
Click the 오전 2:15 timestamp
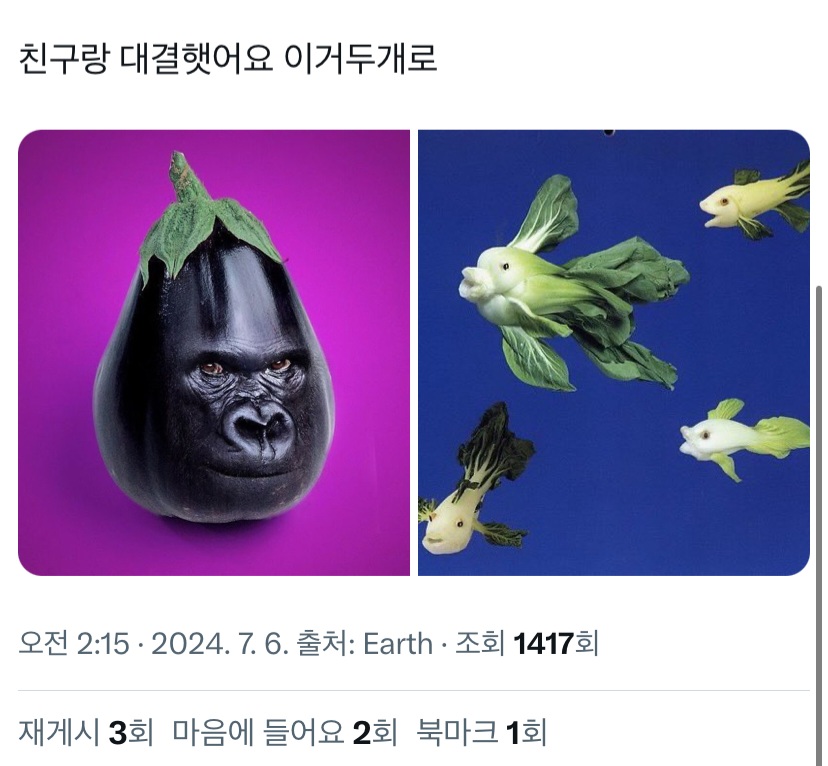tap(73, 644)
